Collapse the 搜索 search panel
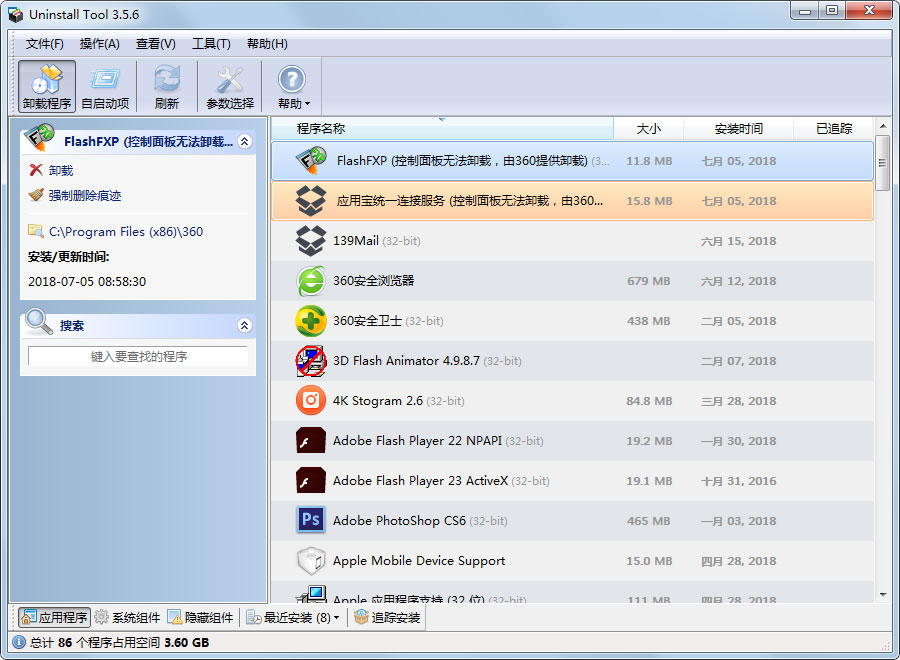 tap(245, 325)
